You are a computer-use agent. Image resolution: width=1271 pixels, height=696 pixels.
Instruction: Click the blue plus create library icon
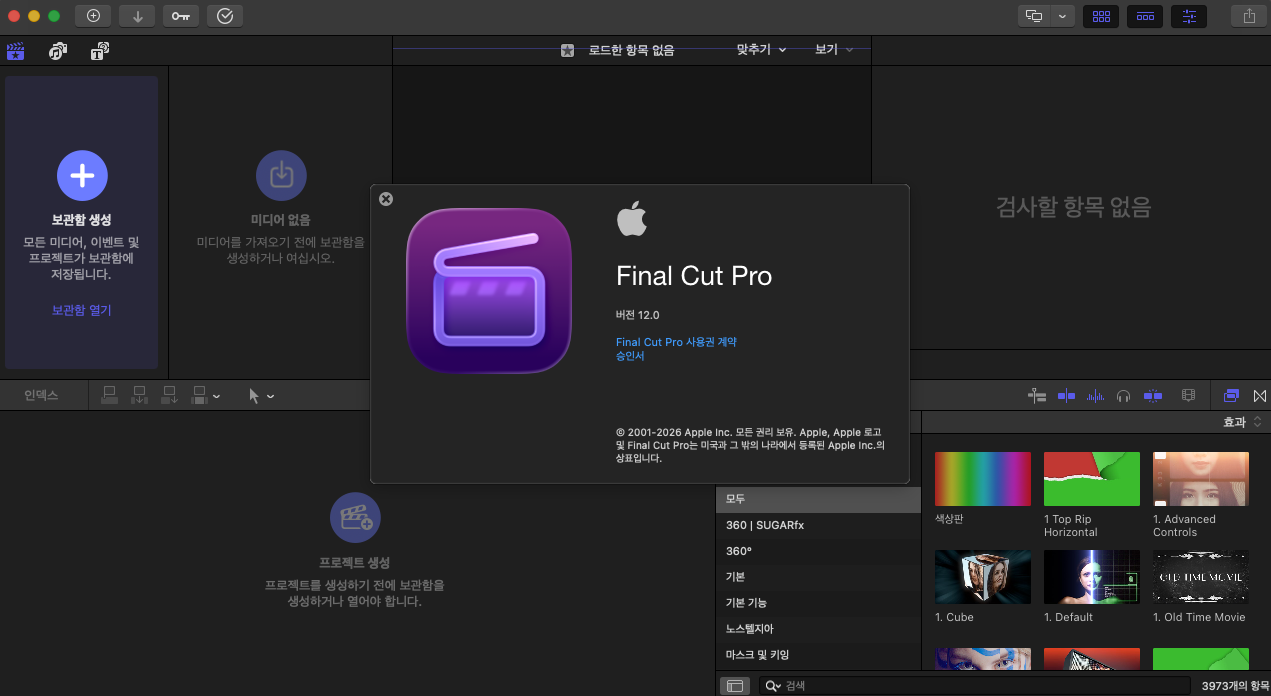click(x=82, y=176)
